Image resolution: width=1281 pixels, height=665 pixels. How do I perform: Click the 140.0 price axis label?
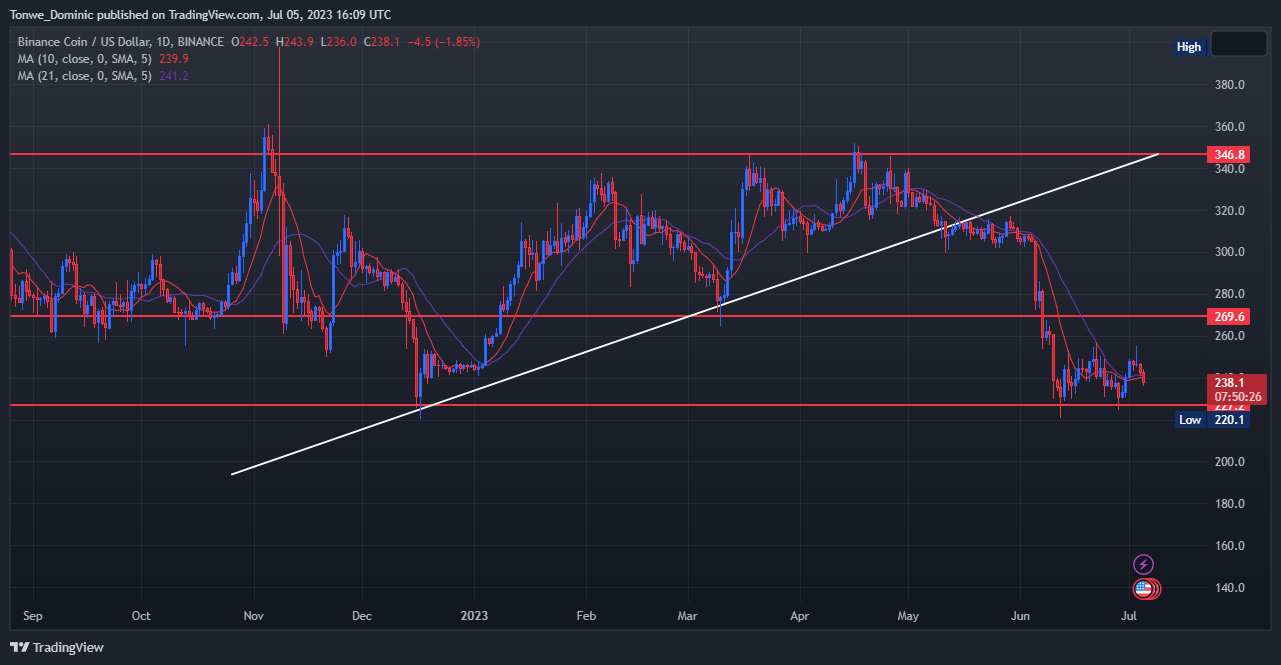1229,588
